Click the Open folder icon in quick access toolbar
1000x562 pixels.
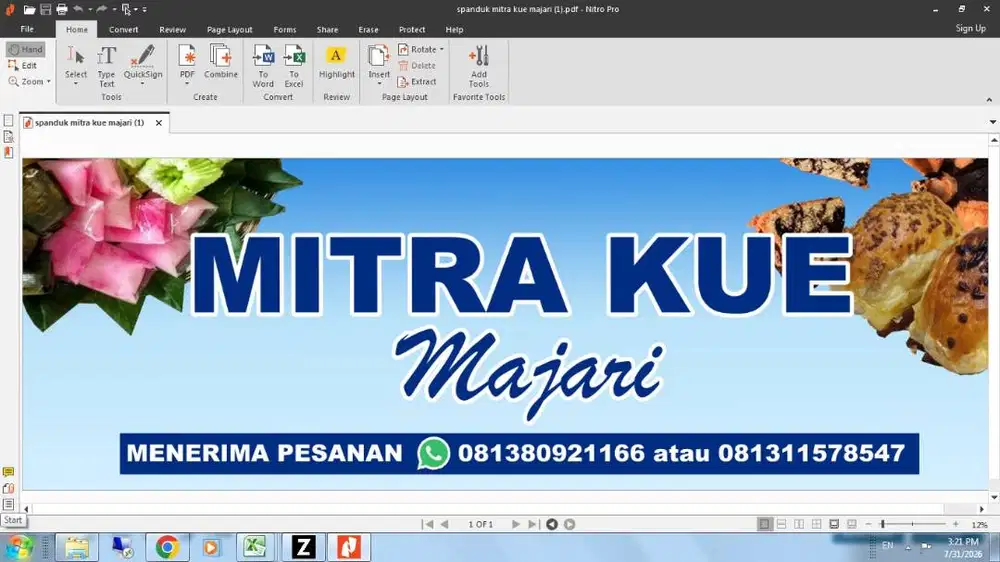[29, 10]
